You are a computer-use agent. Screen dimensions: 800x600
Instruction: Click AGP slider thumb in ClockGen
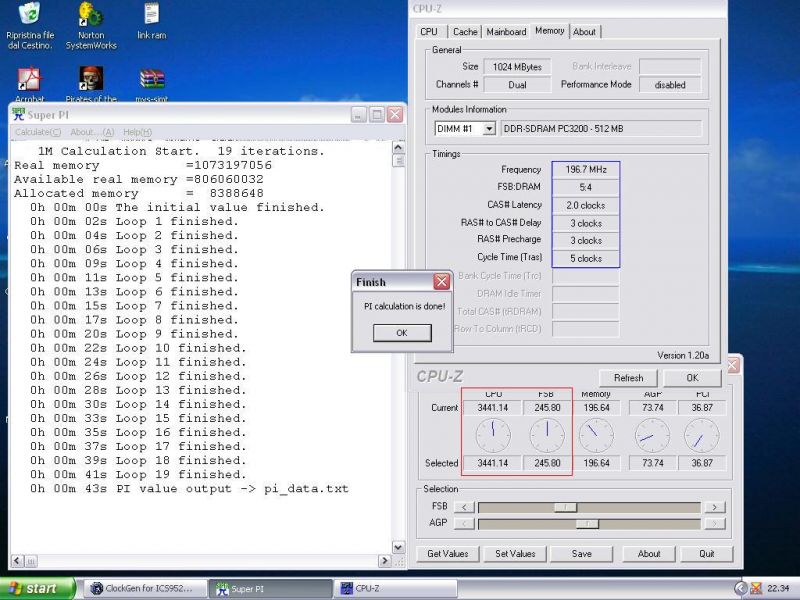[x=587, y=523]
